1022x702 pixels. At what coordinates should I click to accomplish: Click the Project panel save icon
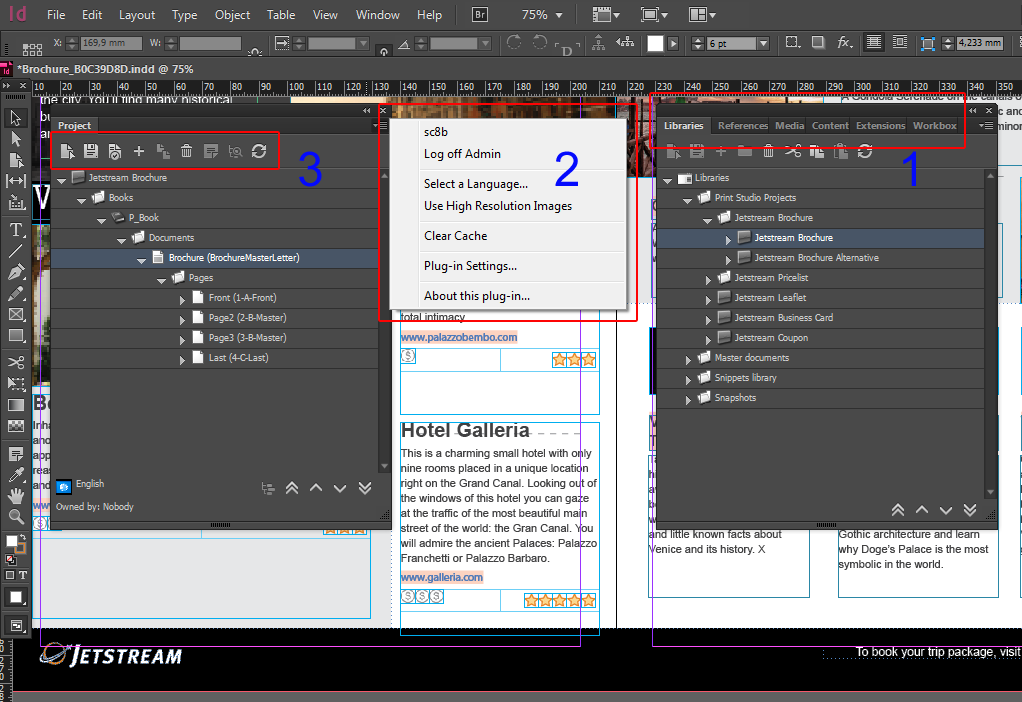point(91,151)
